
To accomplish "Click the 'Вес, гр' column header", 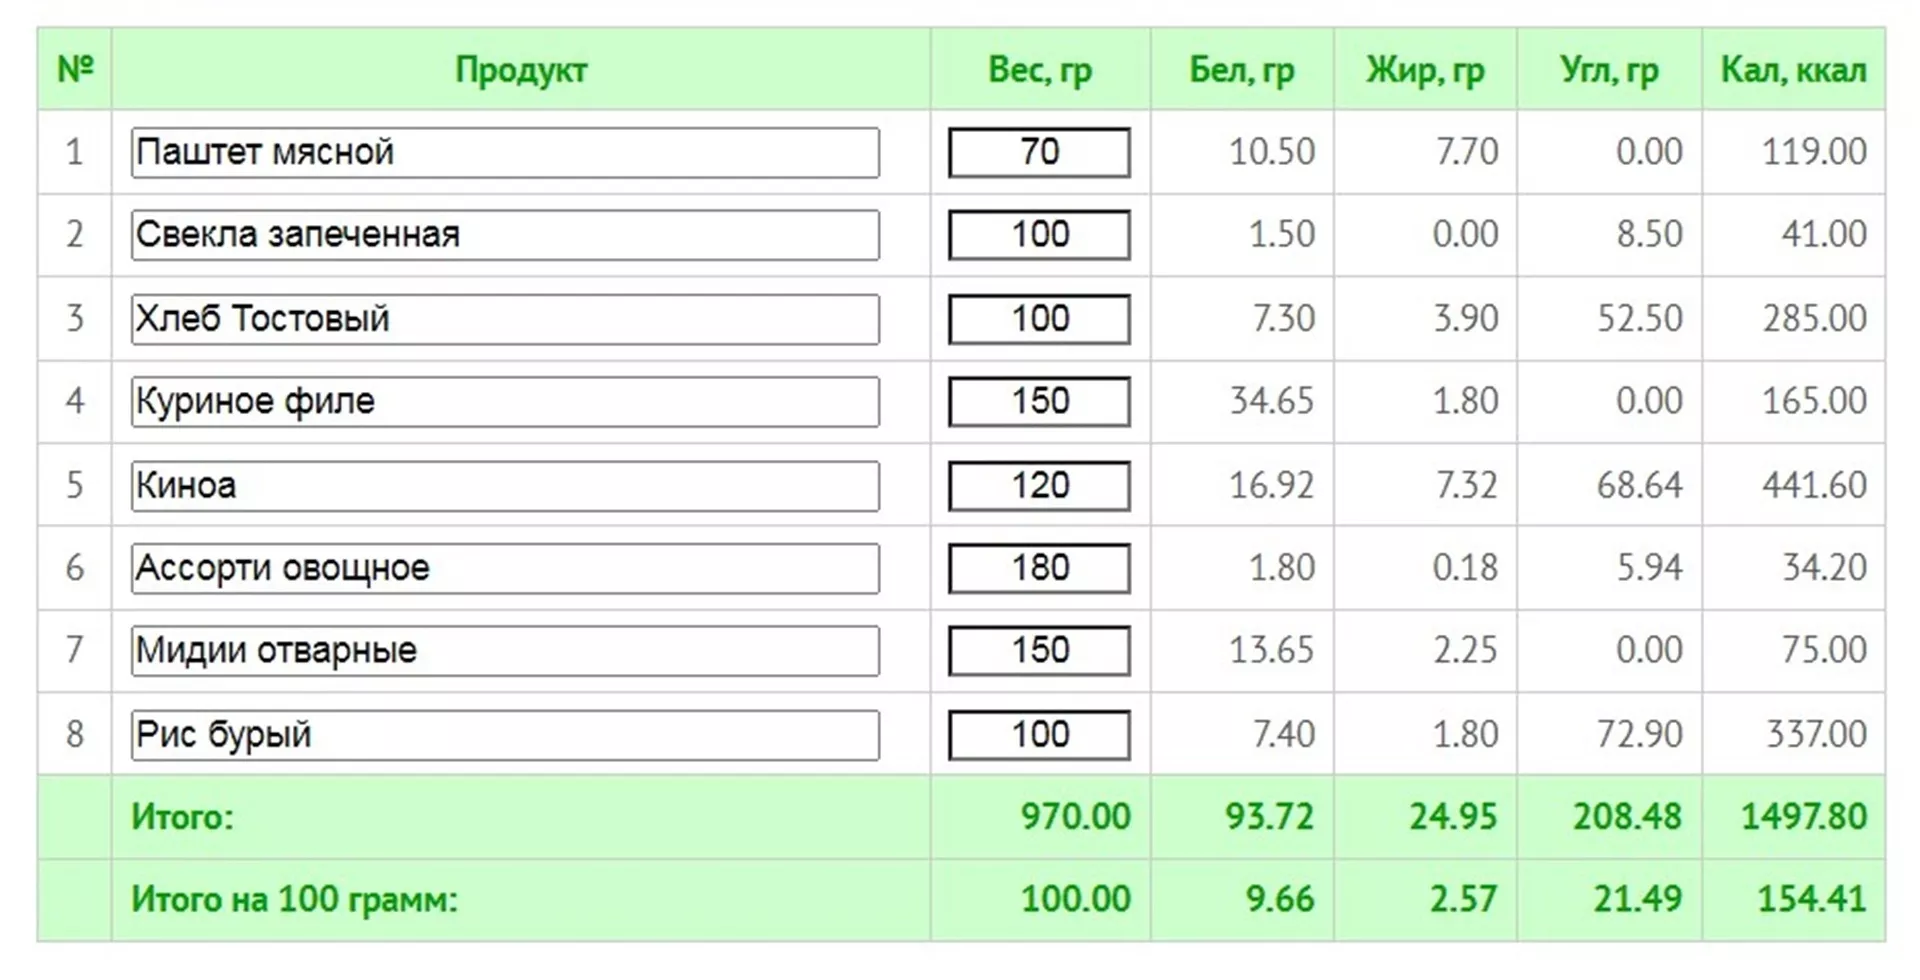I will point(1039,70).
